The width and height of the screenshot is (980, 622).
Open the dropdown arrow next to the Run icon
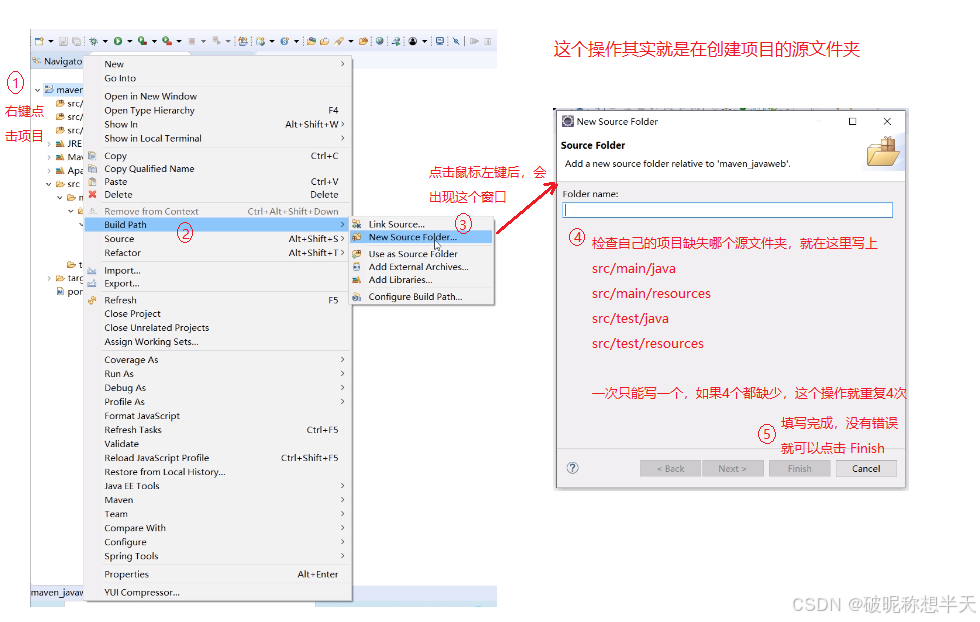point(129,41)
